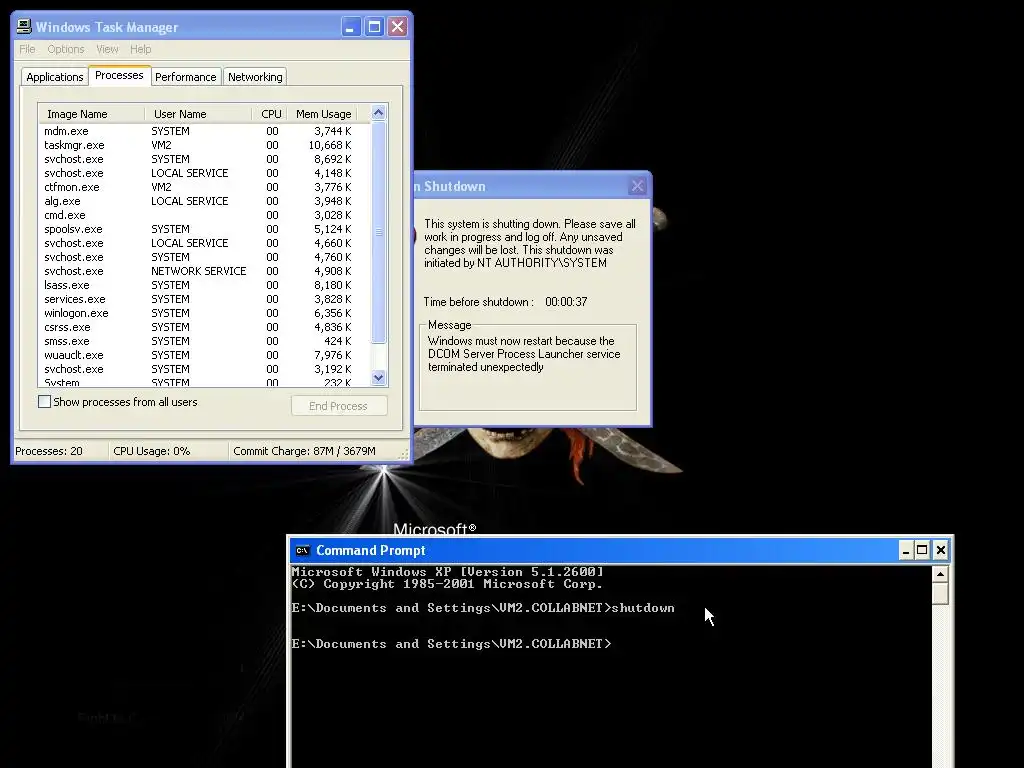Select the alg.exe process row
The image size is (1024, 768).
204,201
